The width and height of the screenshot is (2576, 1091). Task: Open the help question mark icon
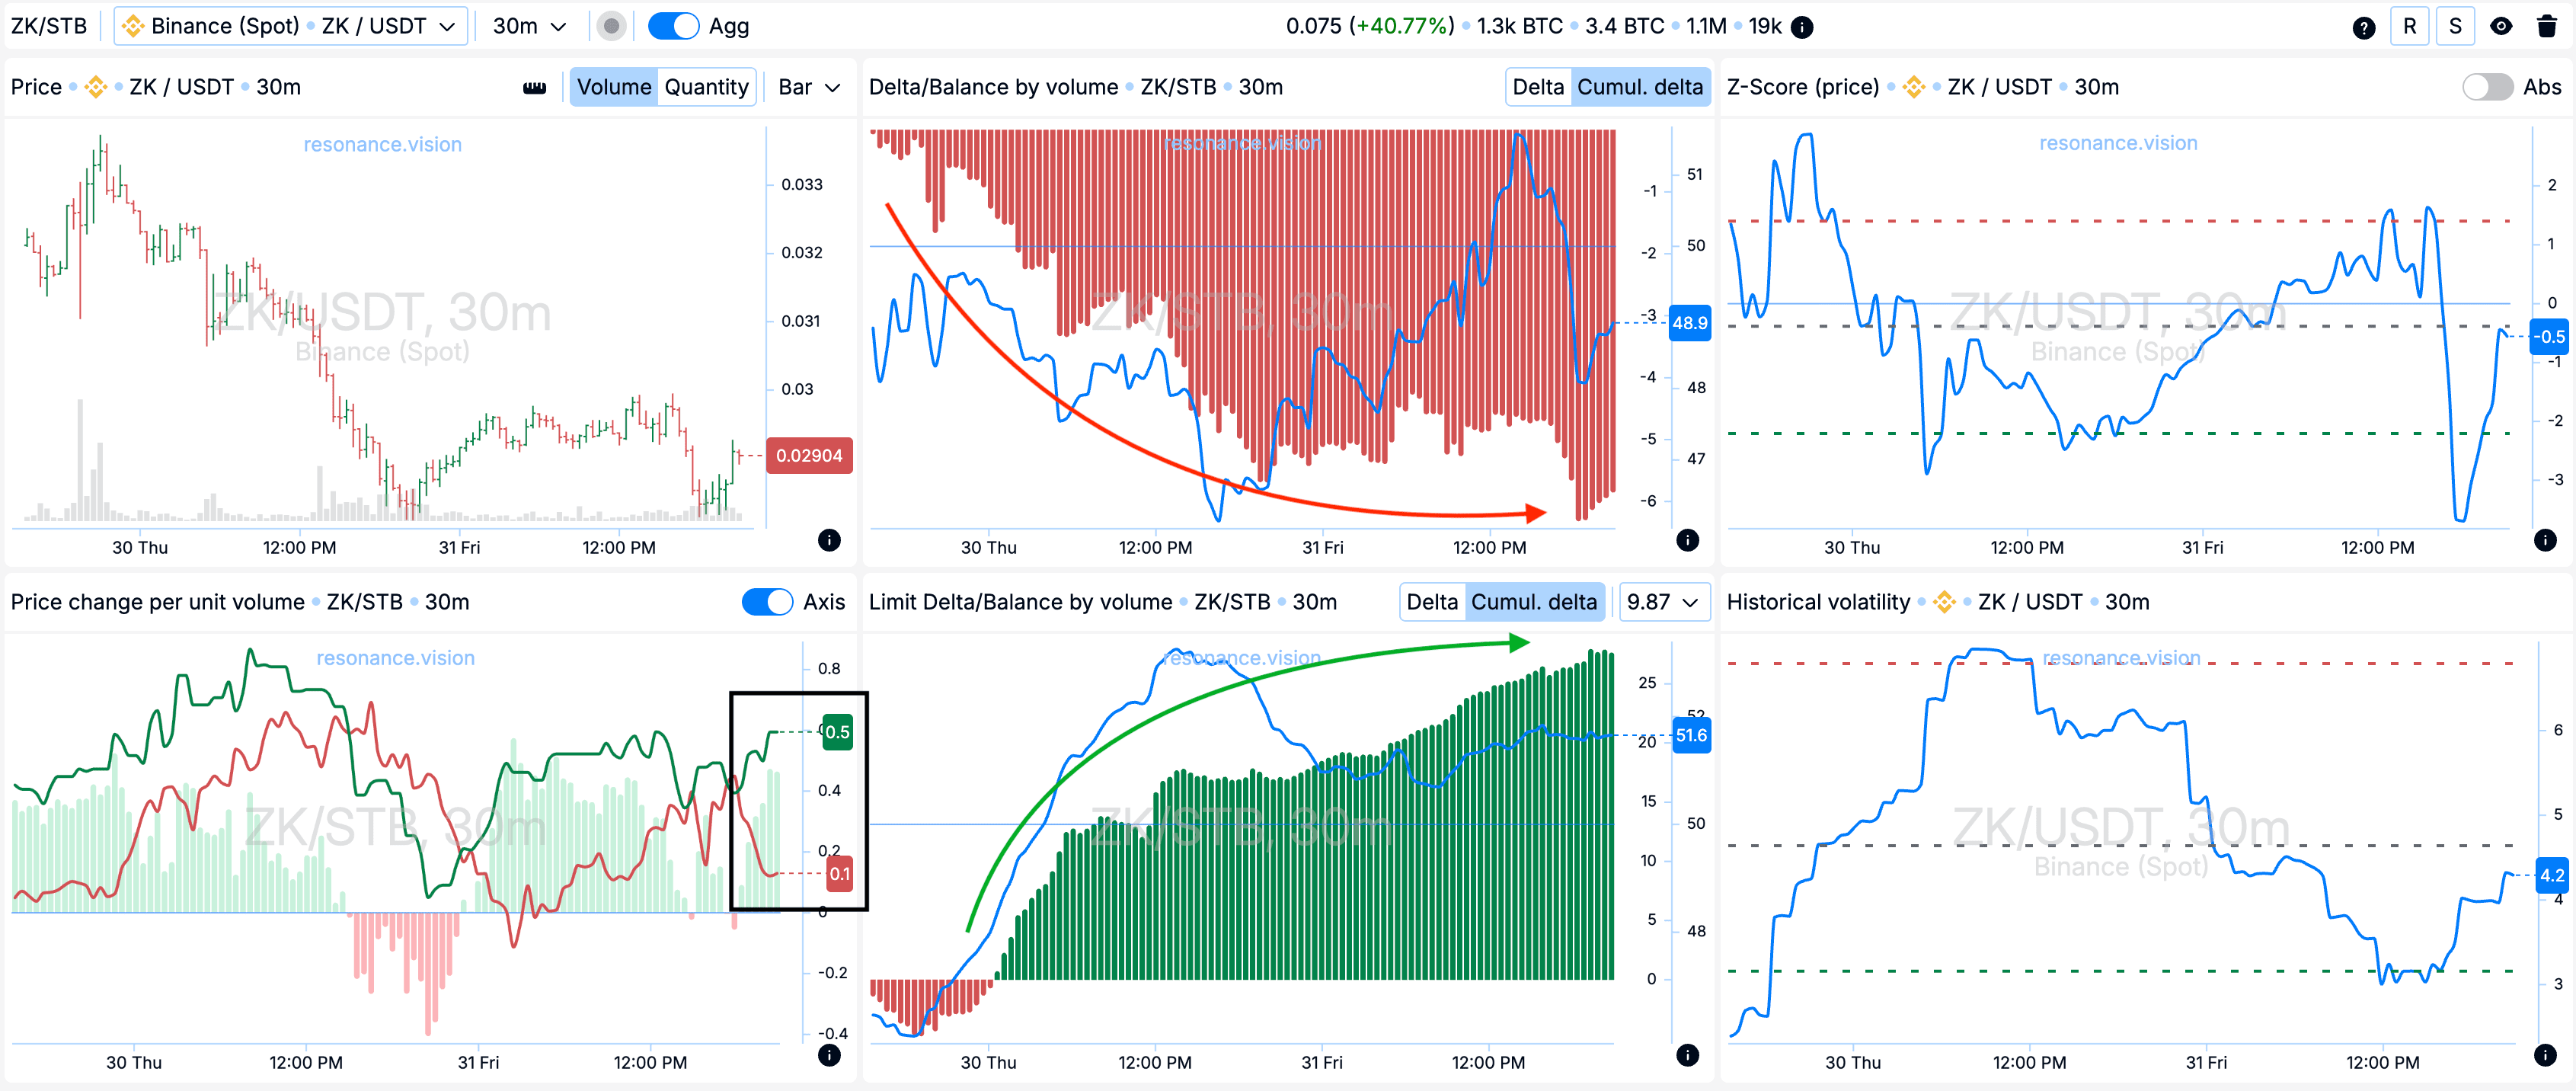2363,26
